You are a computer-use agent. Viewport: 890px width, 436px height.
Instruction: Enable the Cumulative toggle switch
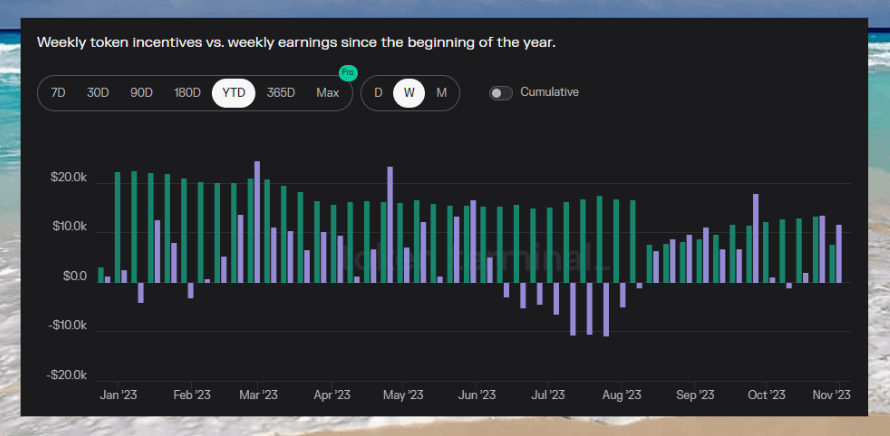(501, 93)
